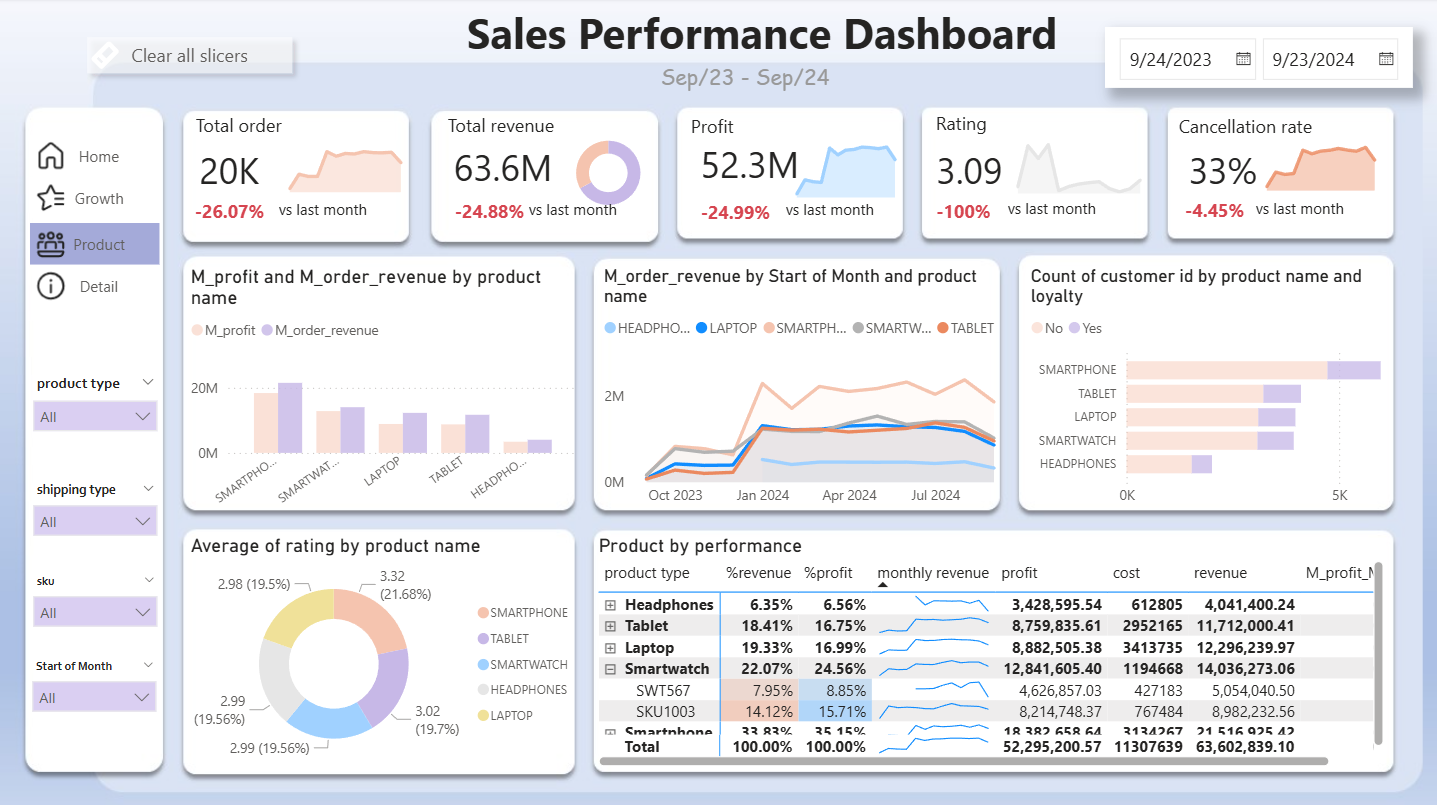This screenshot has height=805, width=1437.
Task: Expand the Headphones row in table
Action: click(x=611, y=605)
